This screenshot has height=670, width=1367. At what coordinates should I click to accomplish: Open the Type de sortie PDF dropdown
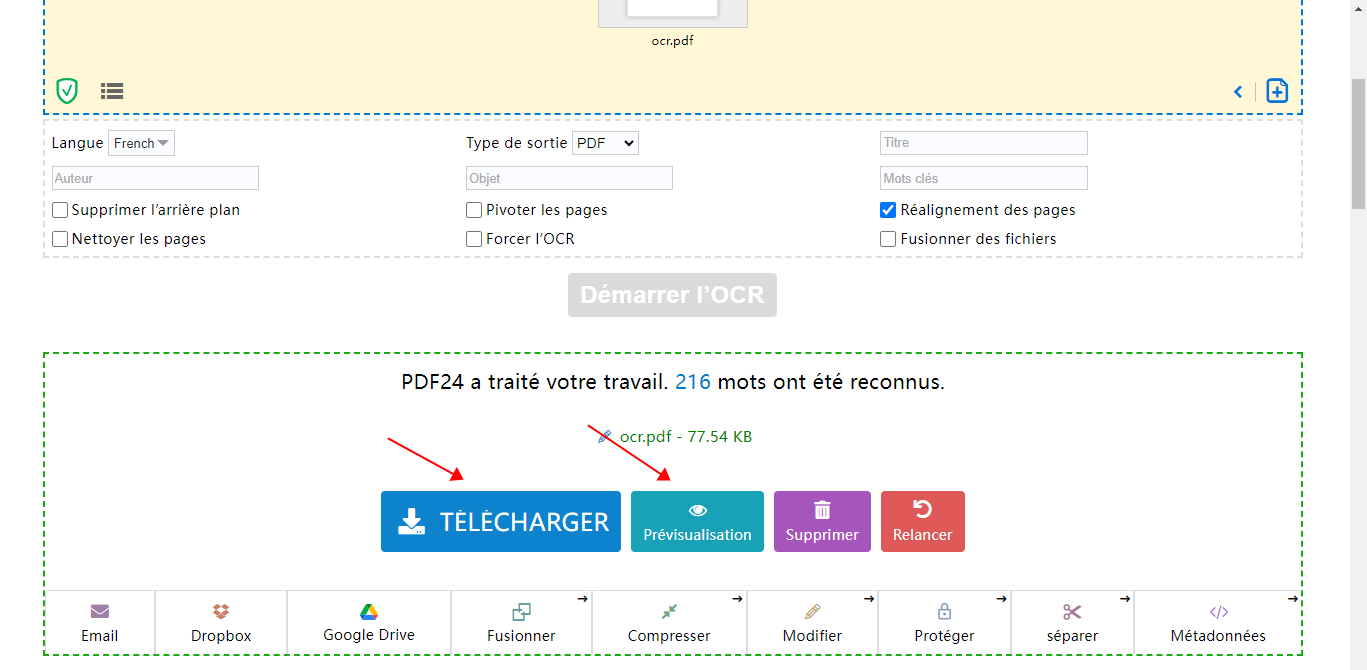tap(605, 143)
